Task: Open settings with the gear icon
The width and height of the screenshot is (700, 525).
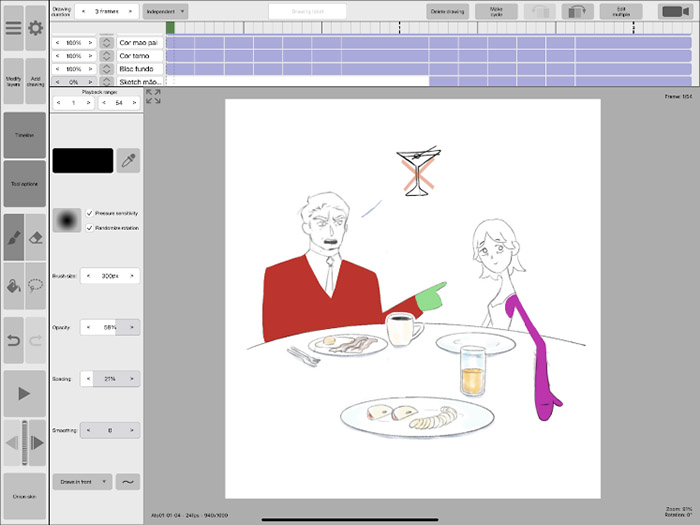Action: (36, 28)
